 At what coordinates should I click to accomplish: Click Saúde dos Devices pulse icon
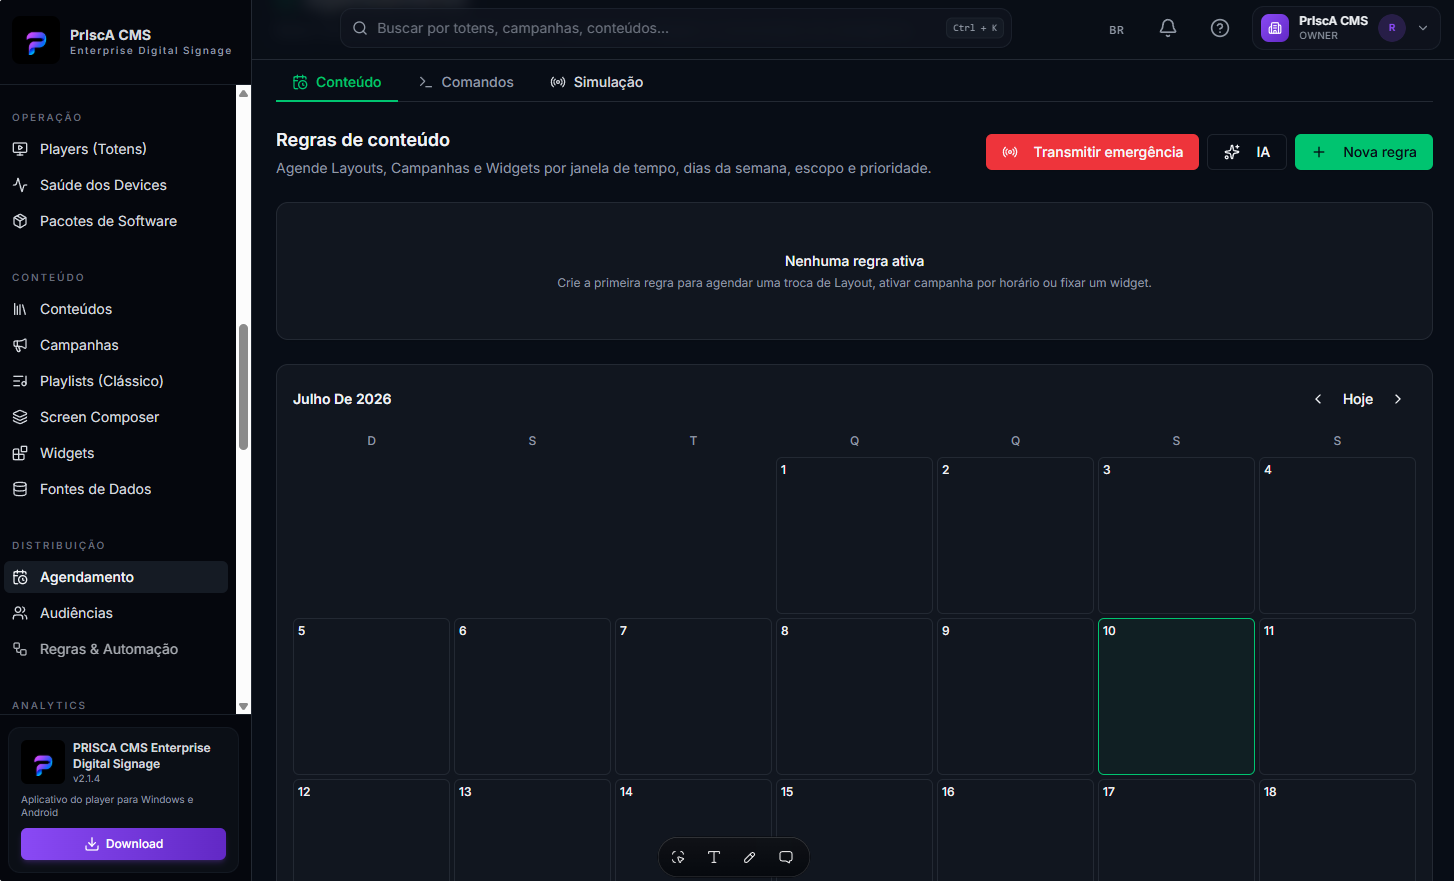[20, 185]
